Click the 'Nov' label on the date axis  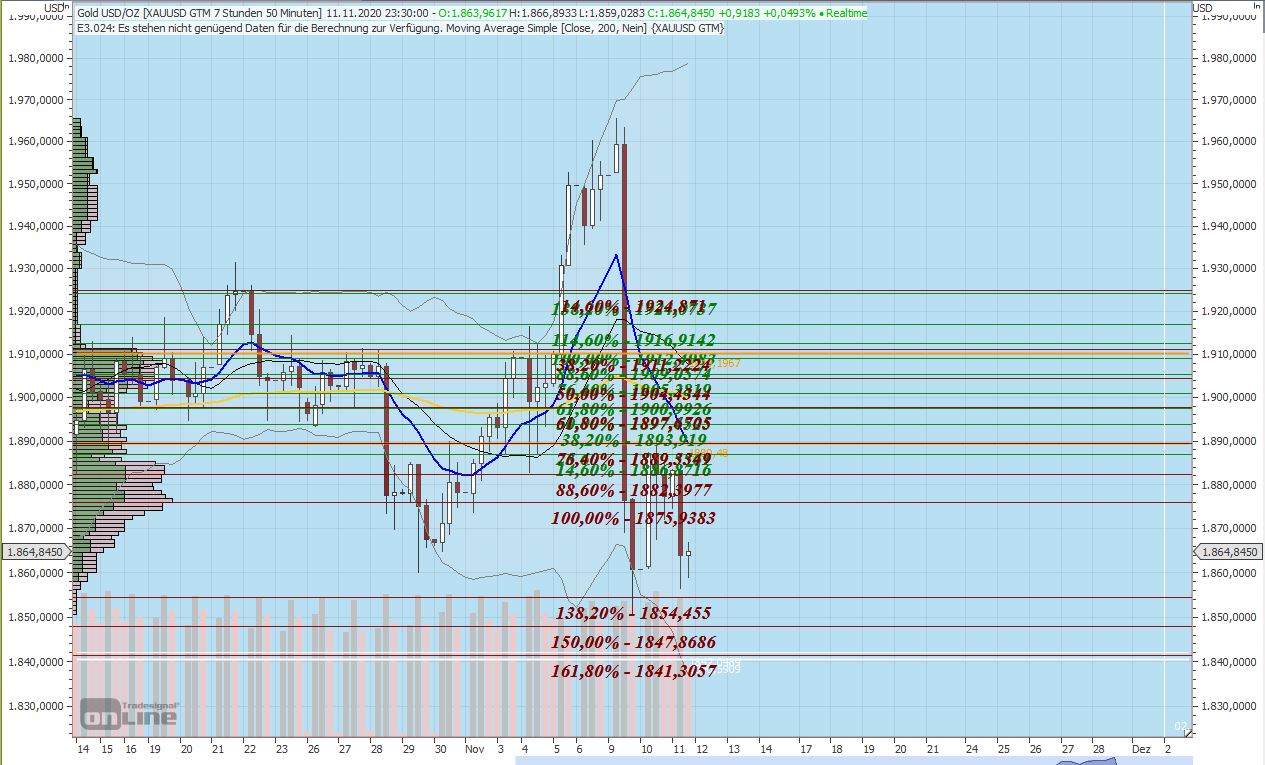point(474,748)
